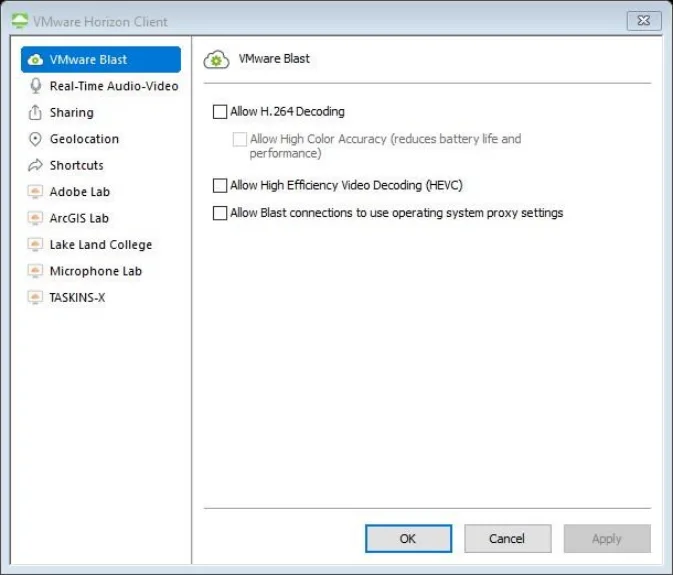Viewport: 673px width, 575px height.
Task: Check Allow Blast connections to use proxy settings
Action: pyautogui.click(x=220, y=213)
